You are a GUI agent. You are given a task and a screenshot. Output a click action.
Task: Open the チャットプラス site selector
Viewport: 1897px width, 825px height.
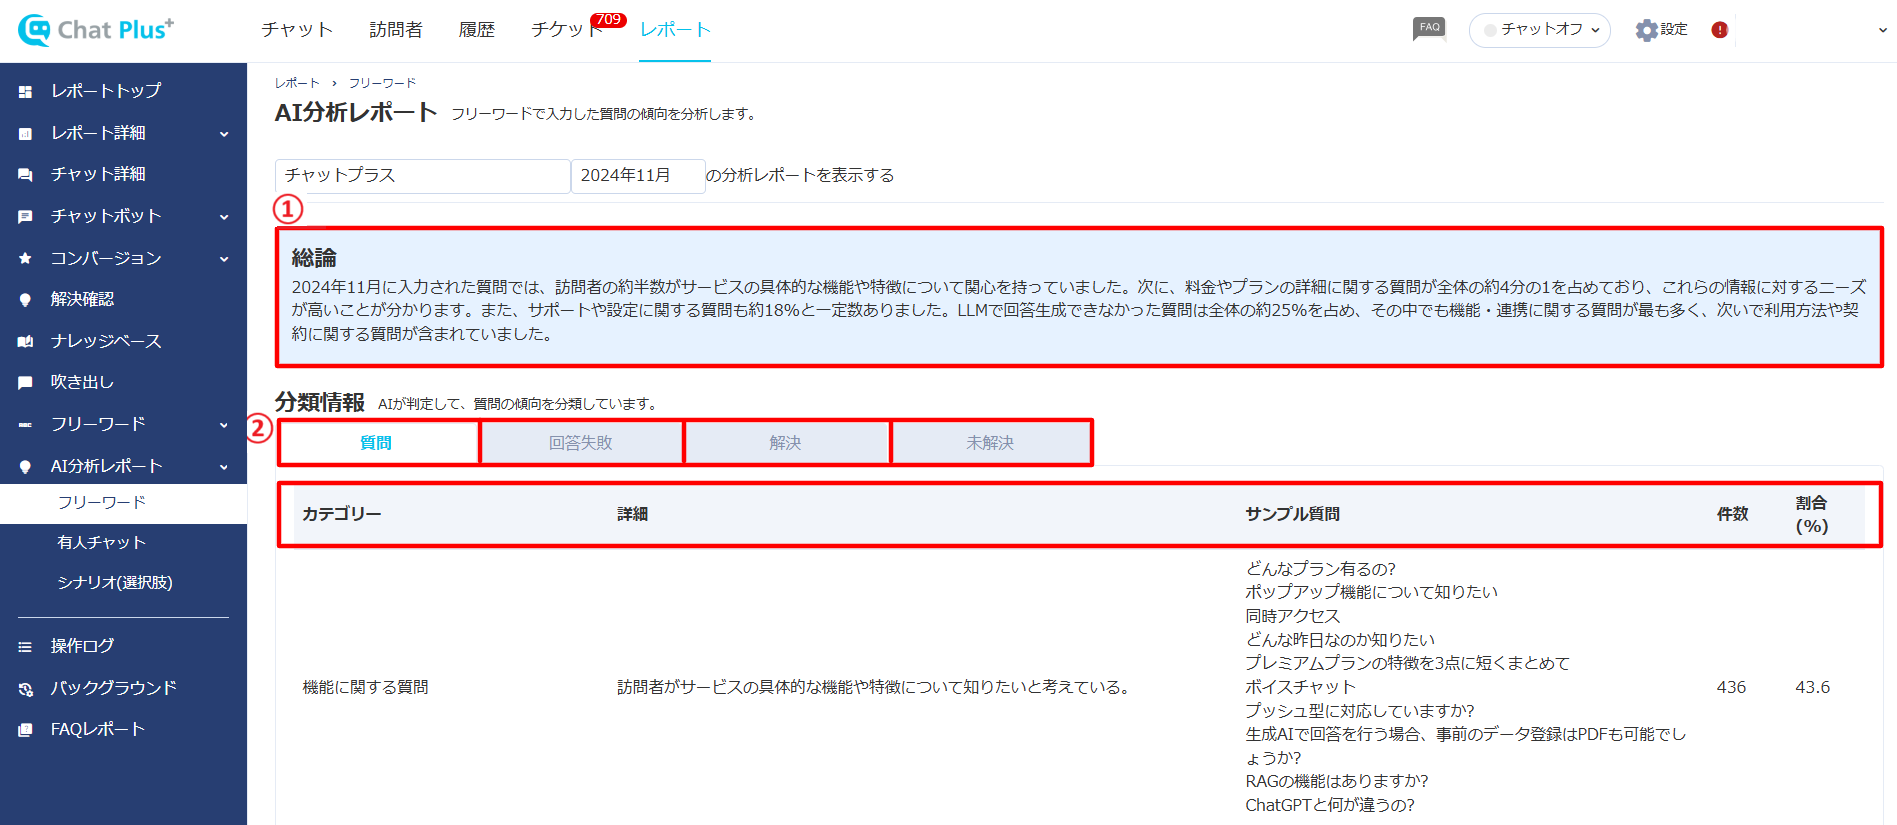point(422,176)
